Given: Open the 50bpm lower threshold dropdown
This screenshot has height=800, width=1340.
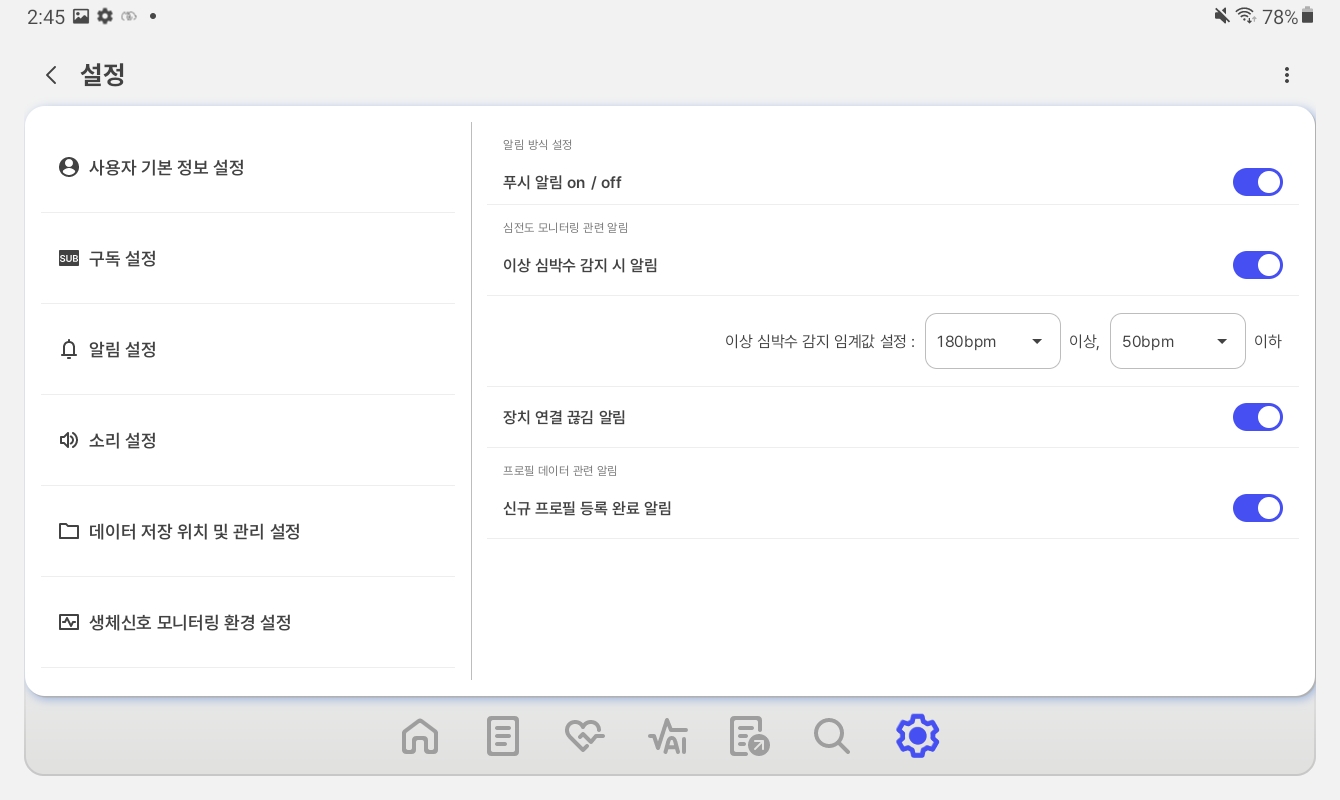Looking at the screenshot, I should [x=1178, y=341].
